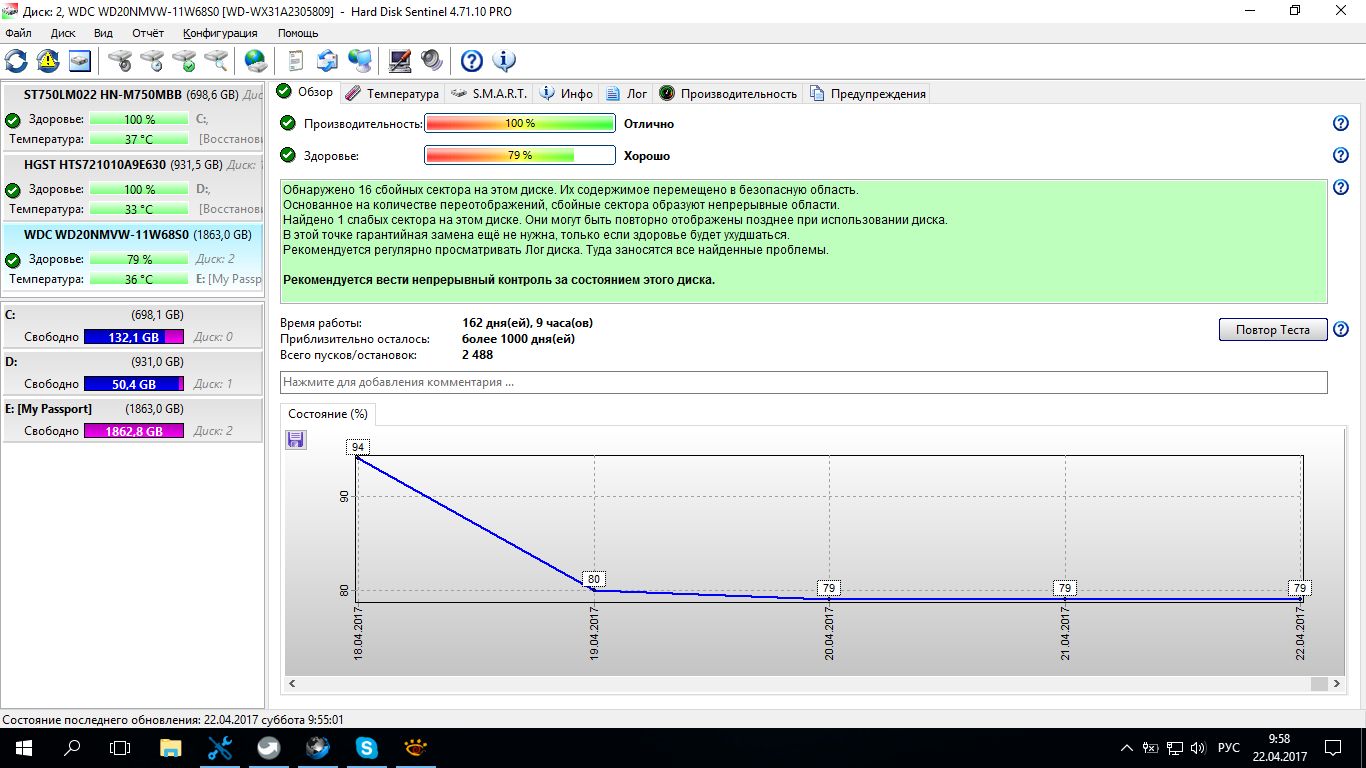Viewport: 1366px width, 768px height.
Task: Click help icon beside Повтор Теста button
Action: point(1341,330)
